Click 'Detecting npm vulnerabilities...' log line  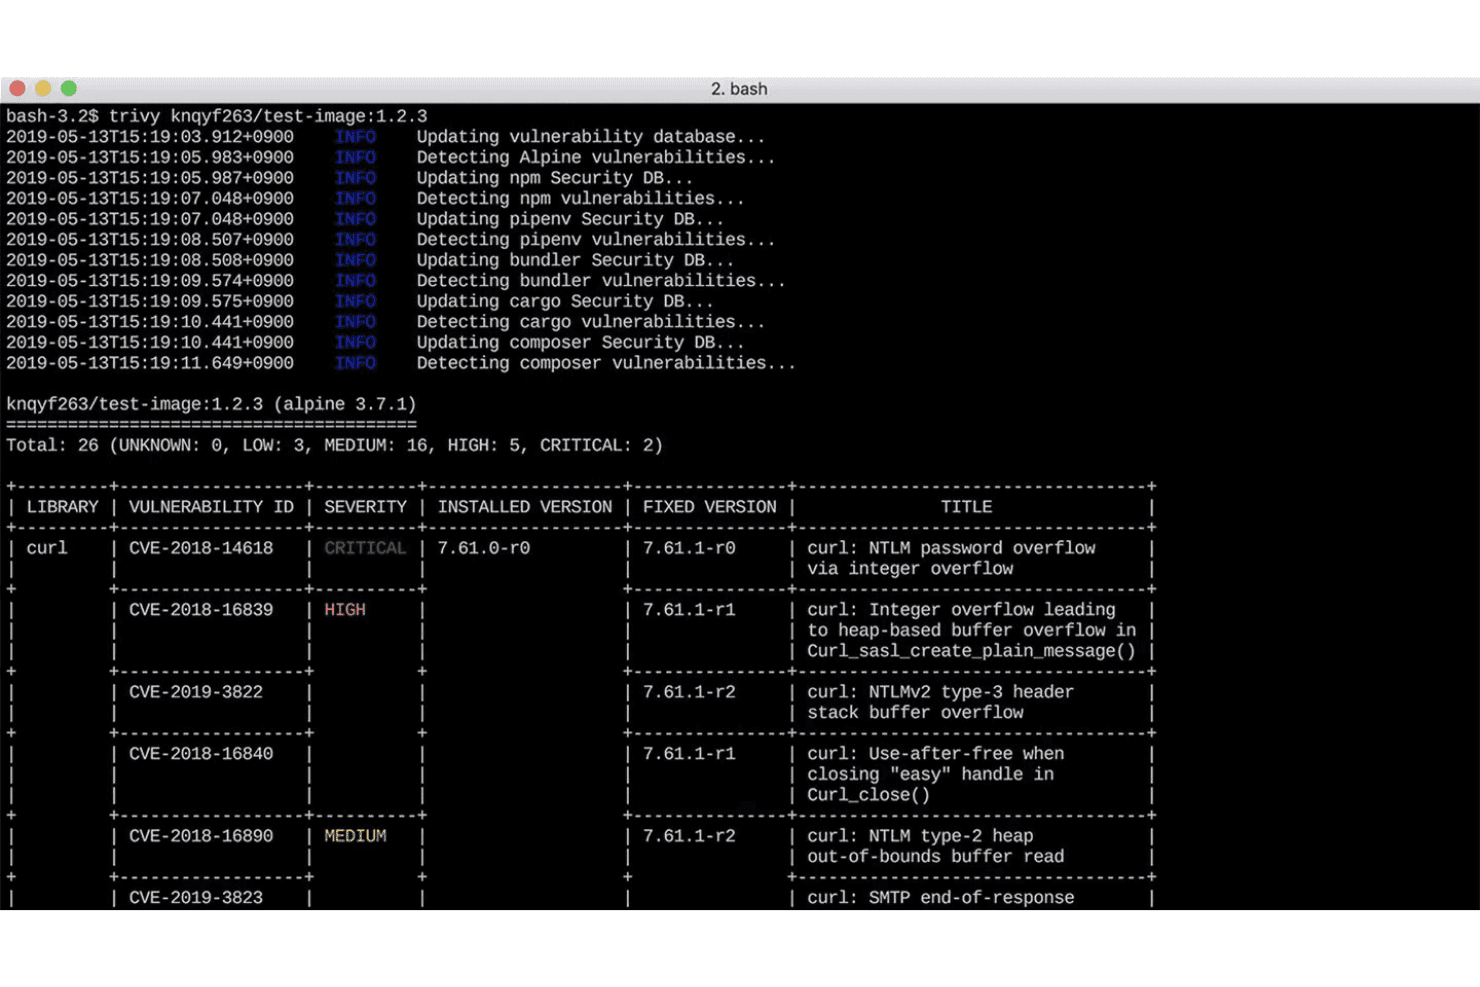coord(580,199)
